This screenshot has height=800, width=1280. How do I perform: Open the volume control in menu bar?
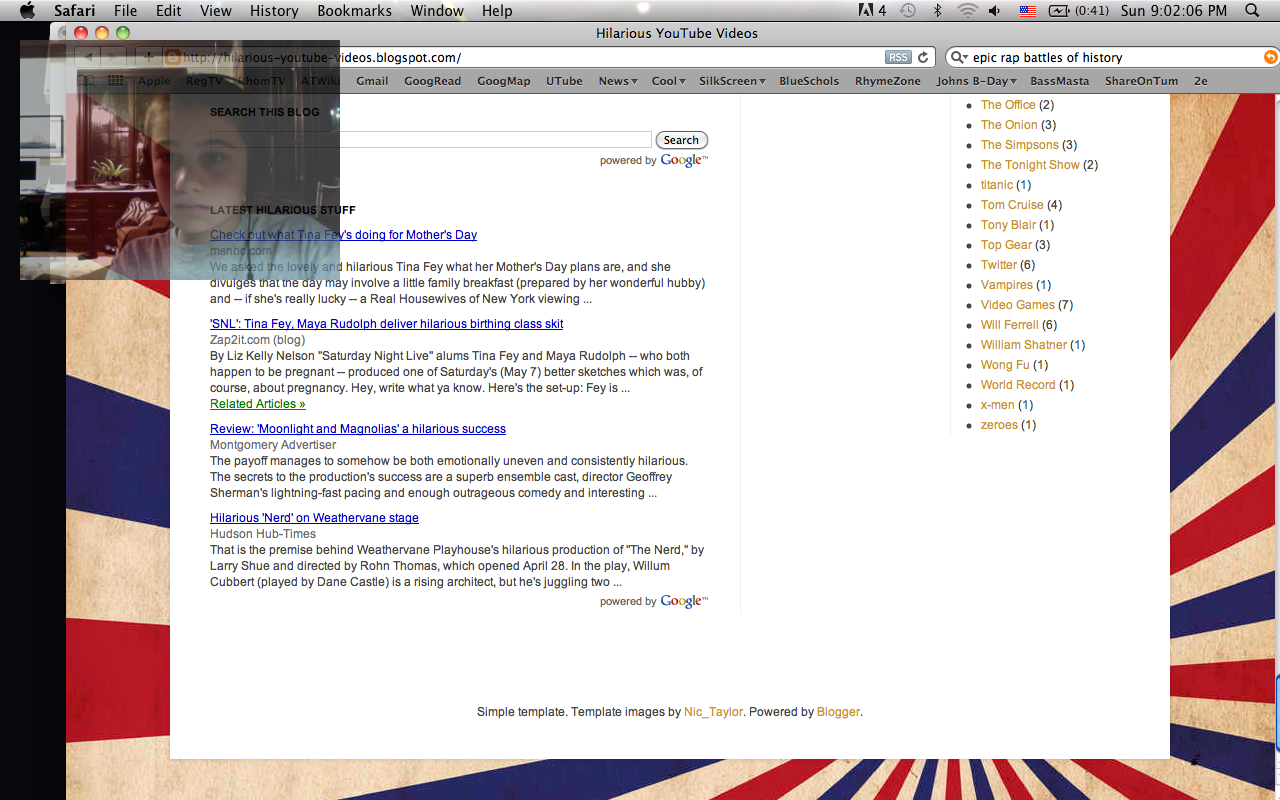[x=995, y=11]
